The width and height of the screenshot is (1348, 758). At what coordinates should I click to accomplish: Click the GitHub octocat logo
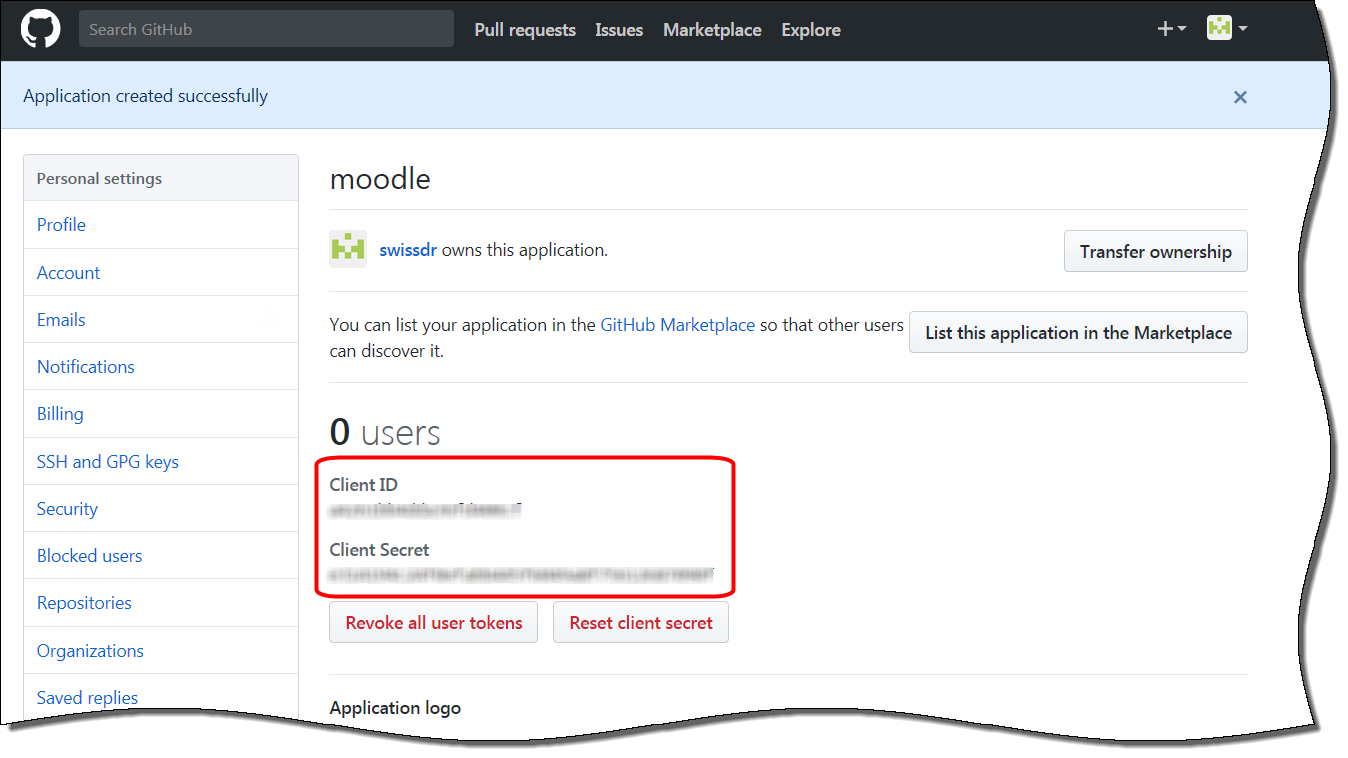[41, 29]
